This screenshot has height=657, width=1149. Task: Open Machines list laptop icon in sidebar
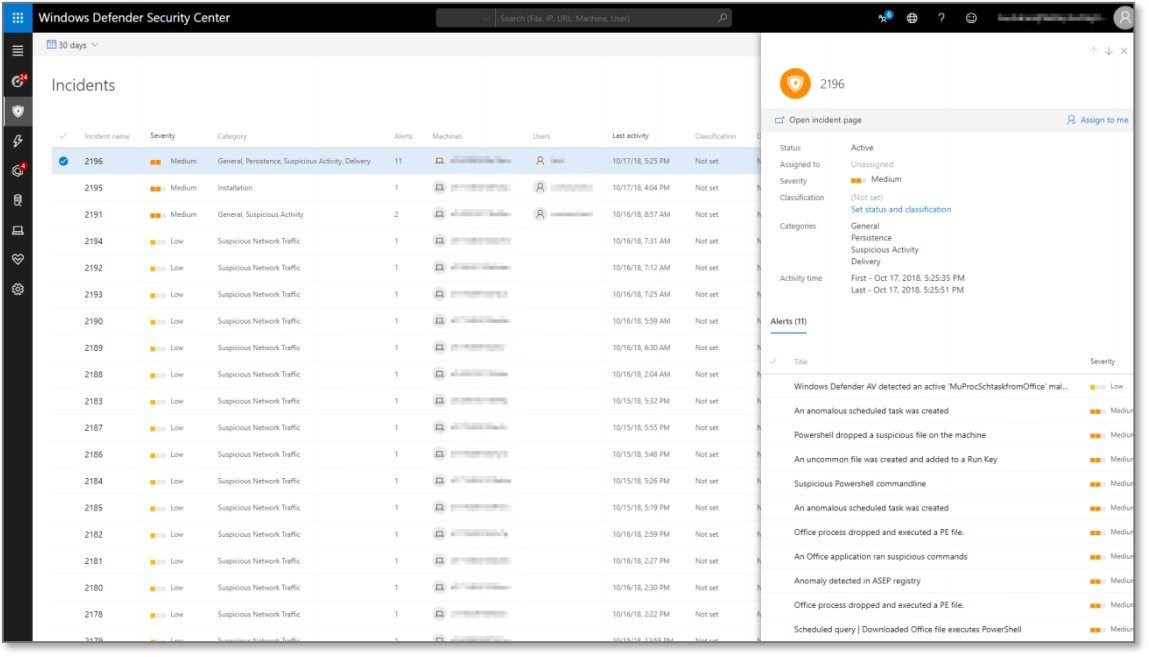coord(18,230)
